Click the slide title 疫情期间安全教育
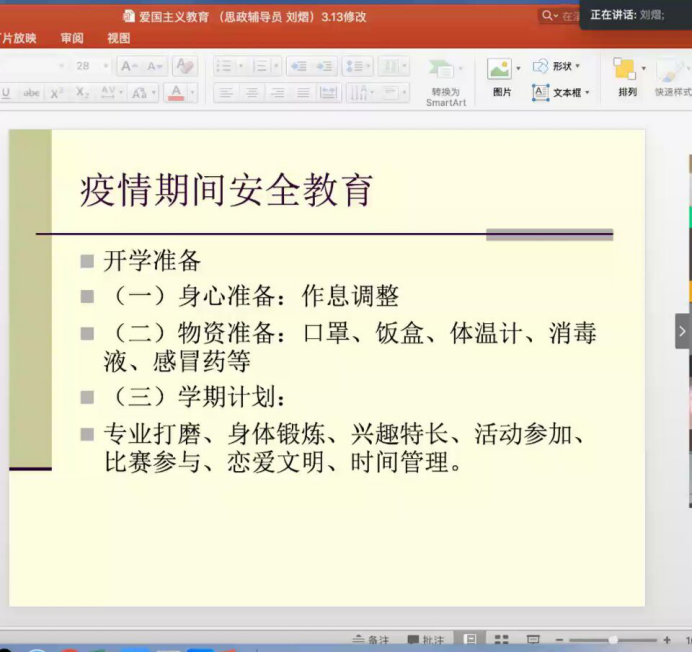The width and height of the screenshot is (693, 652). tap(226, 190)
